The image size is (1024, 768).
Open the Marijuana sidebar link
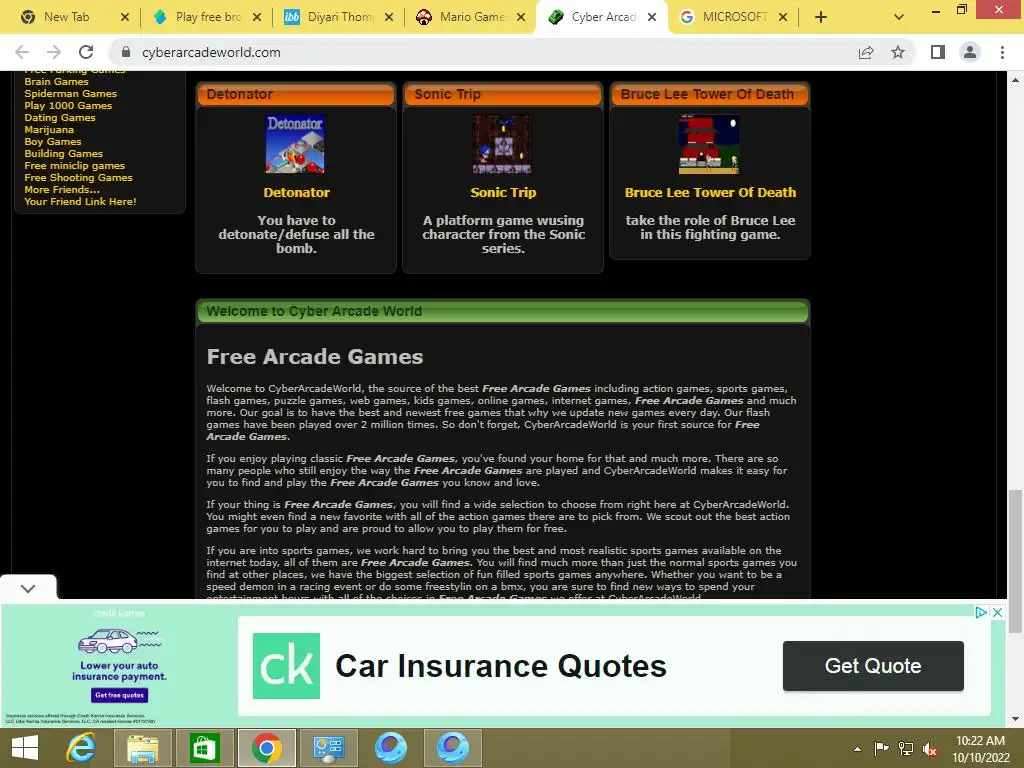click(x=49, y=129)
